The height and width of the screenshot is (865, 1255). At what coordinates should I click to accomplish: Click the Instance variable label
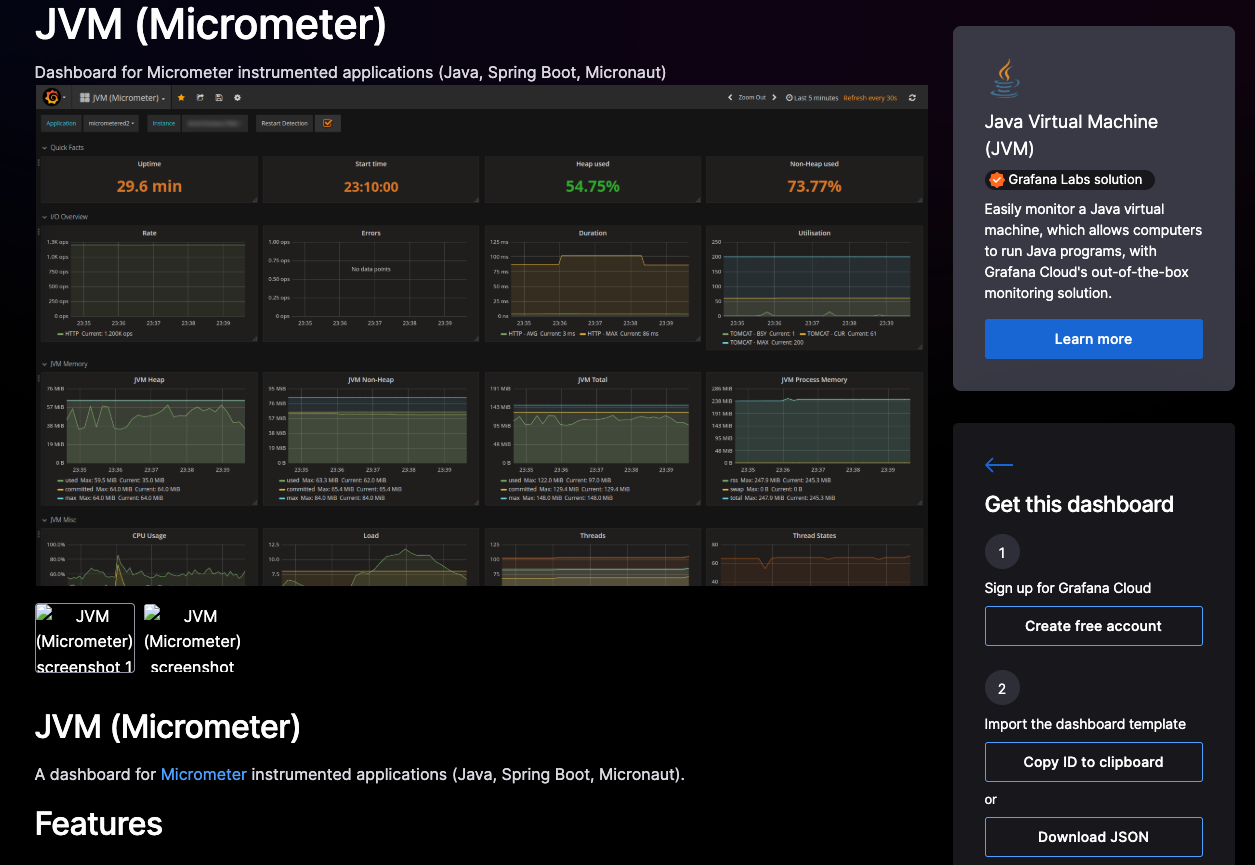[164, 123]
